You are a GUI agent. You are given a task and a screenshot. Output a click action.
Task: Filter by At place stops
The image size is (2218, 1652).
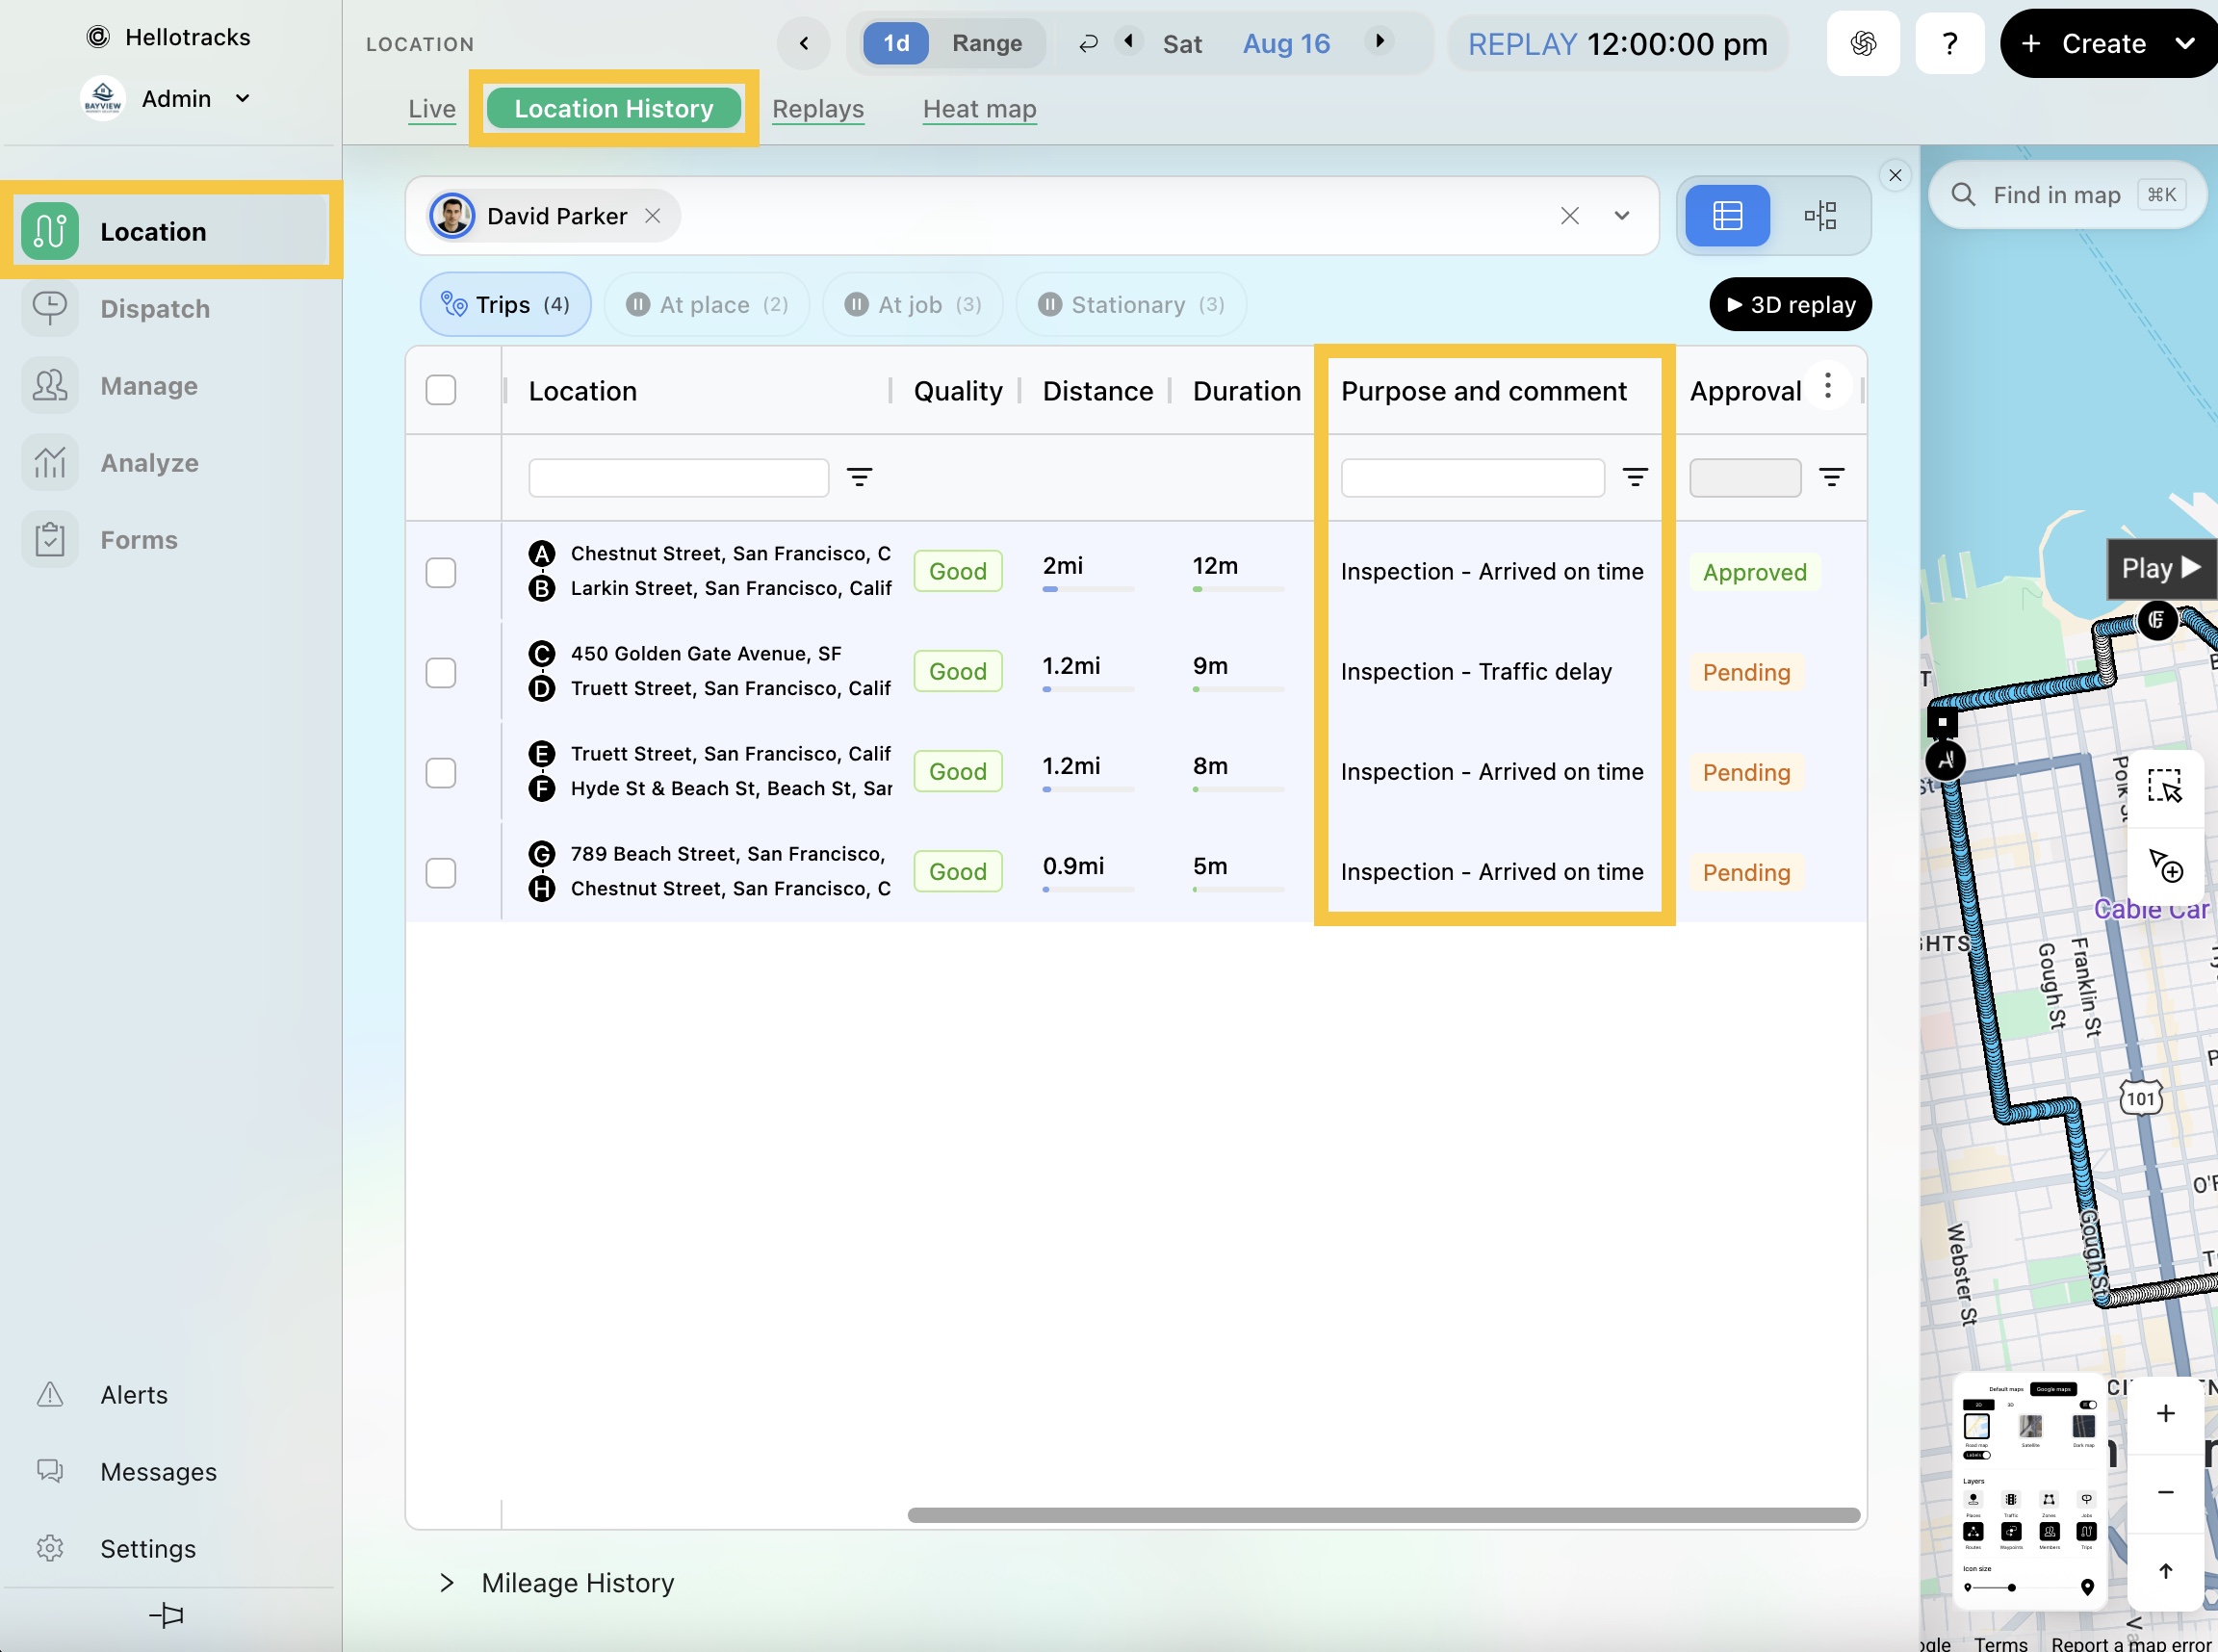coord(707,304)
